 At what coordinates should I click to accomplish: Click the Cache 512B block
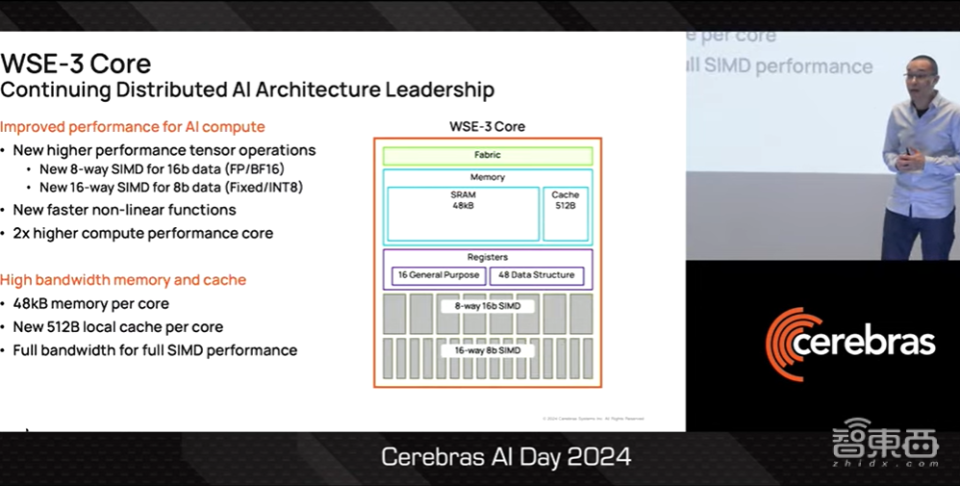(565, 214)
